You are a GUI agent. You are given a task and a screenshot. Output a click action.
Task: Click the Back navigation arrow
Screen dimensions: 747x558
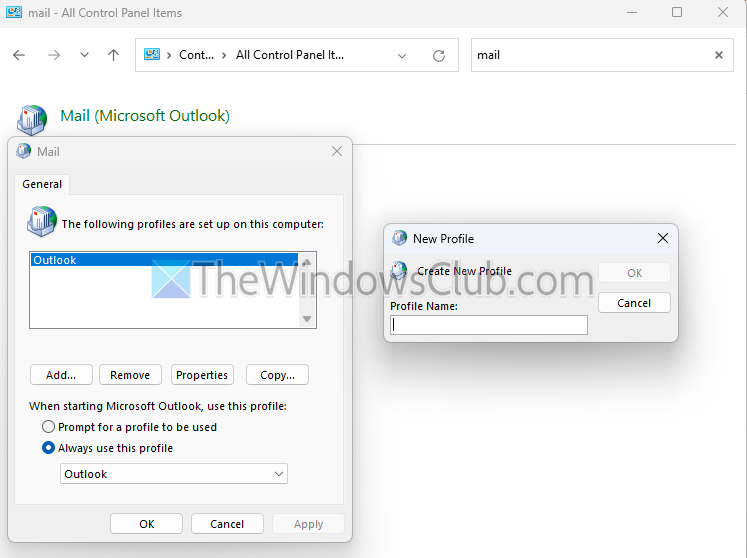[x=19, y=55]
